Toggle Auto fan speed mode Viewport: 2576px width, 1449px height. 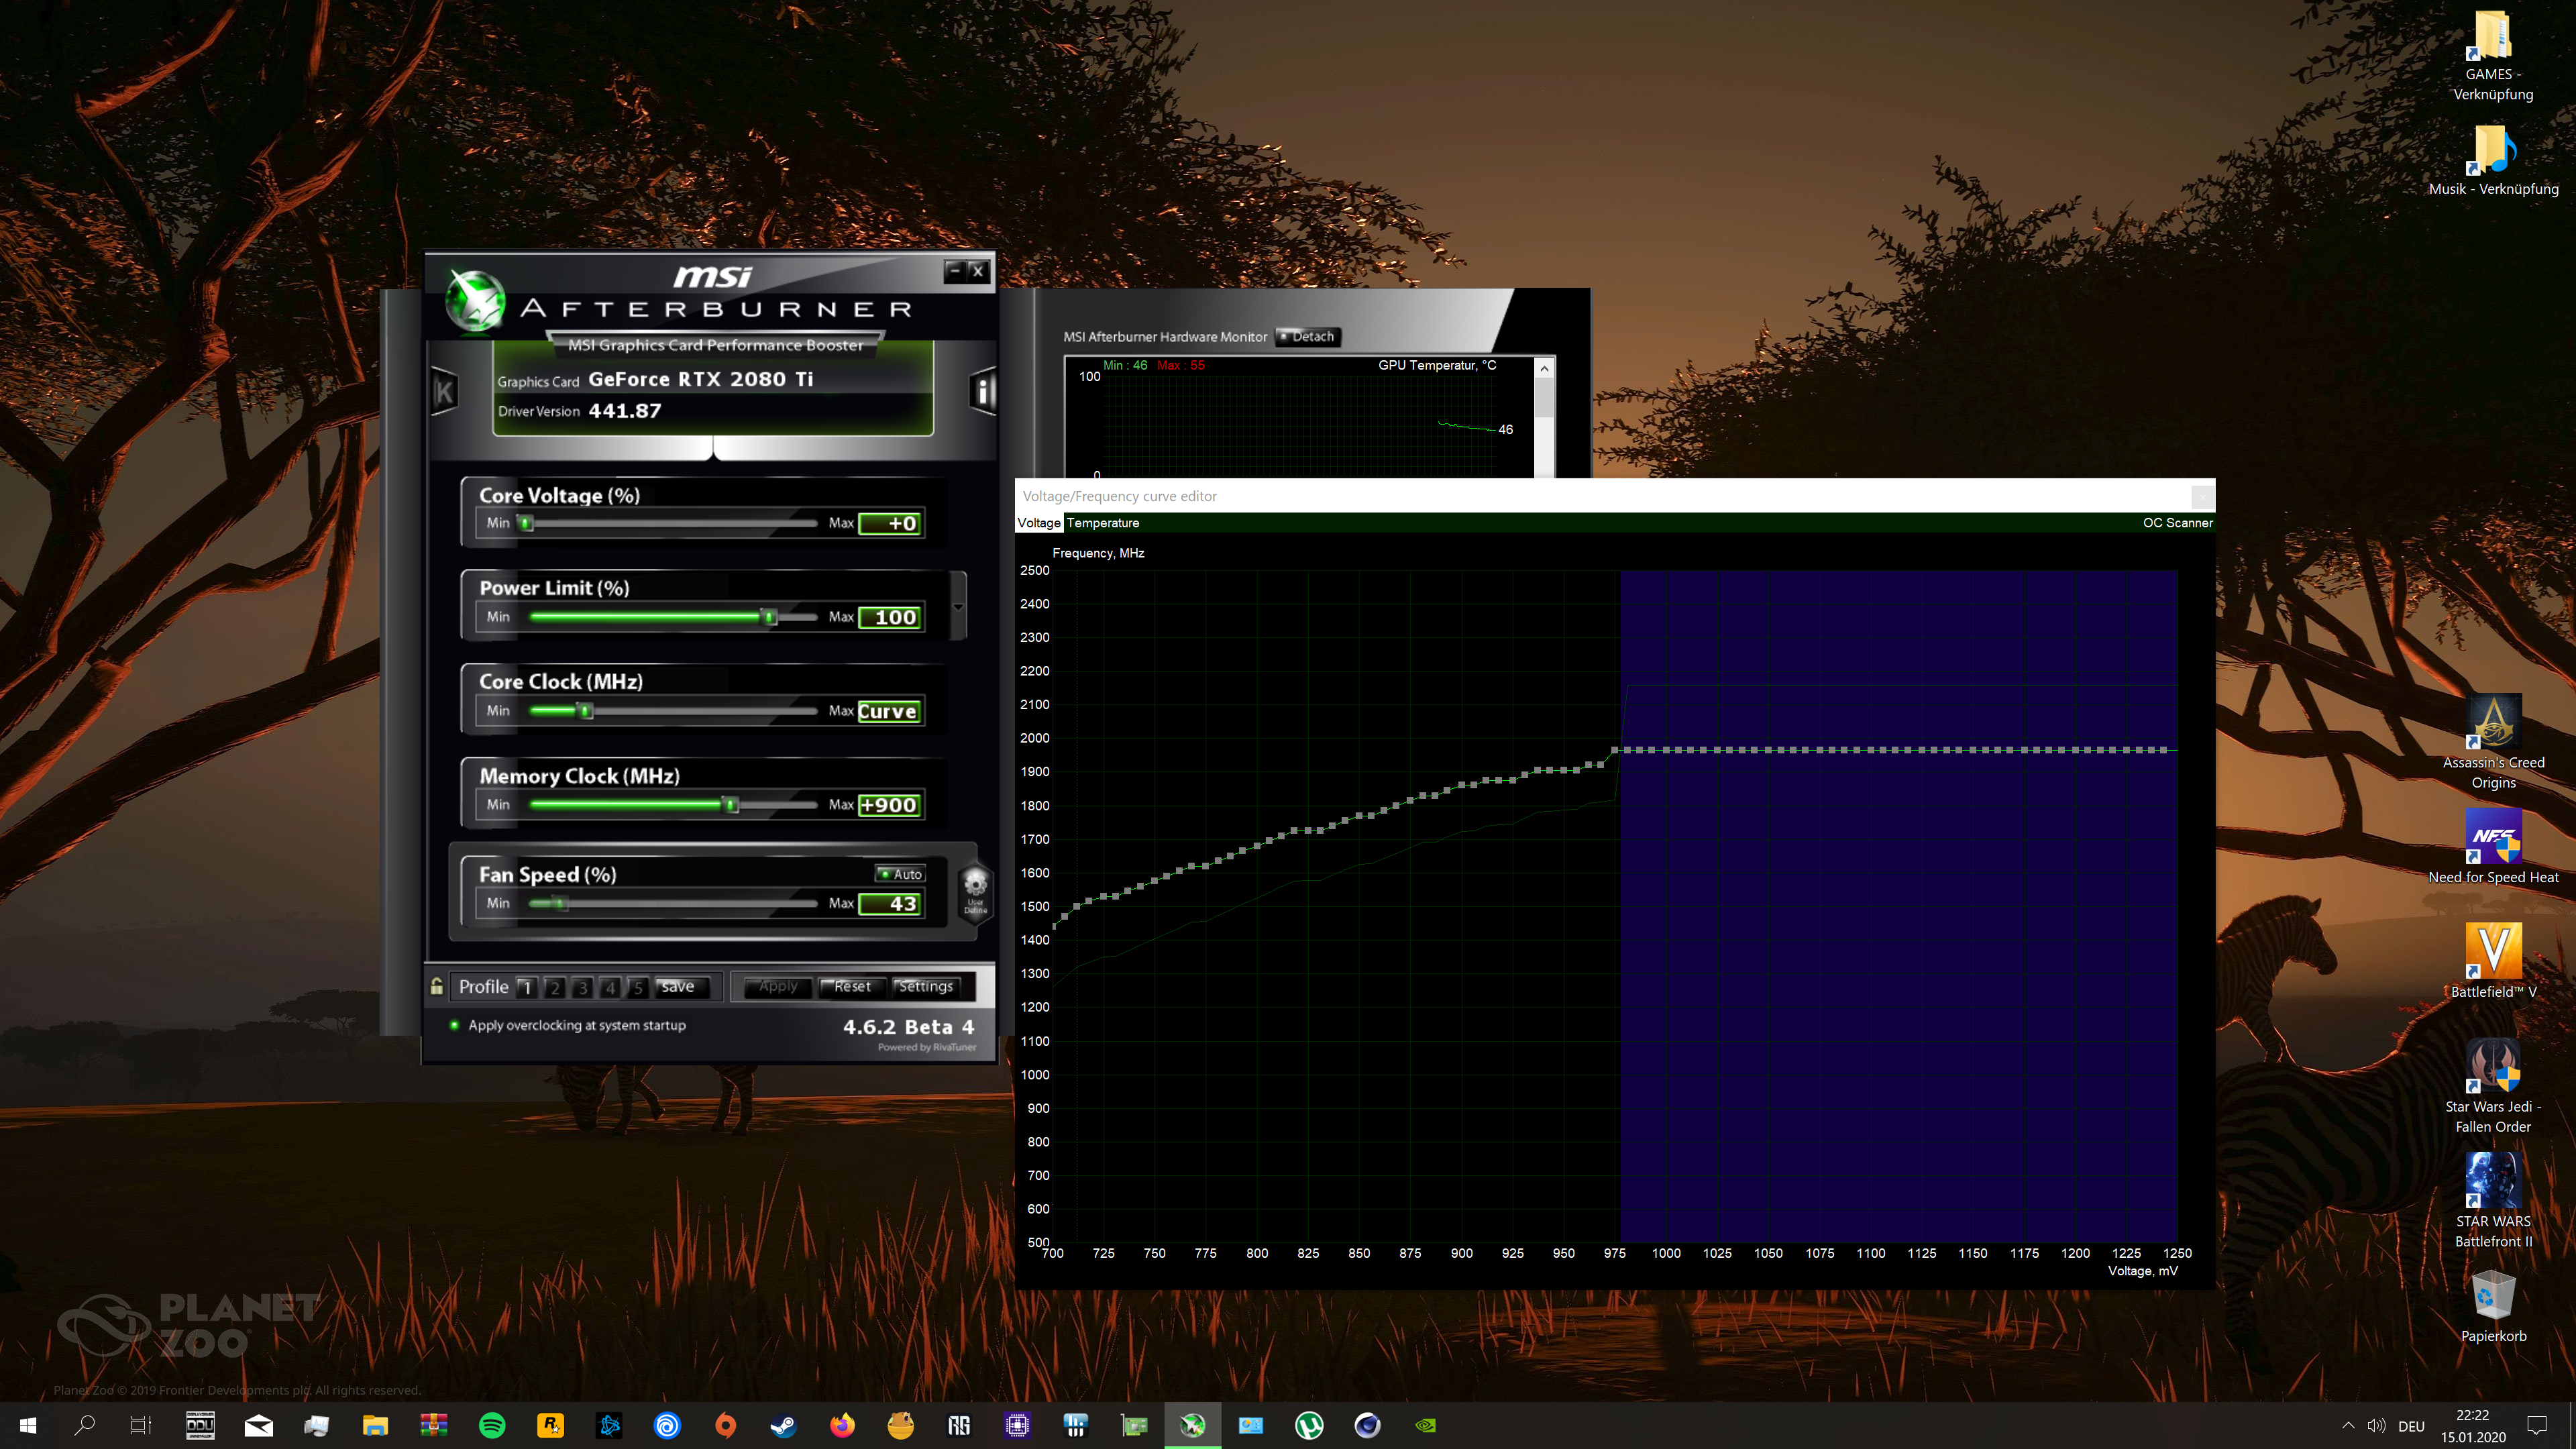coord(900,874)
